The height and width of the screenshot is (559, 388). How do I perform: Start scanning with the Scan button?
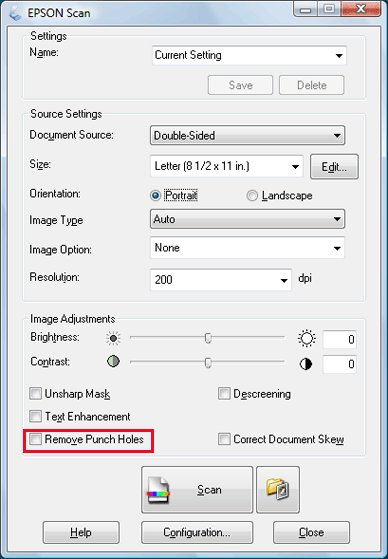[197, 489]
